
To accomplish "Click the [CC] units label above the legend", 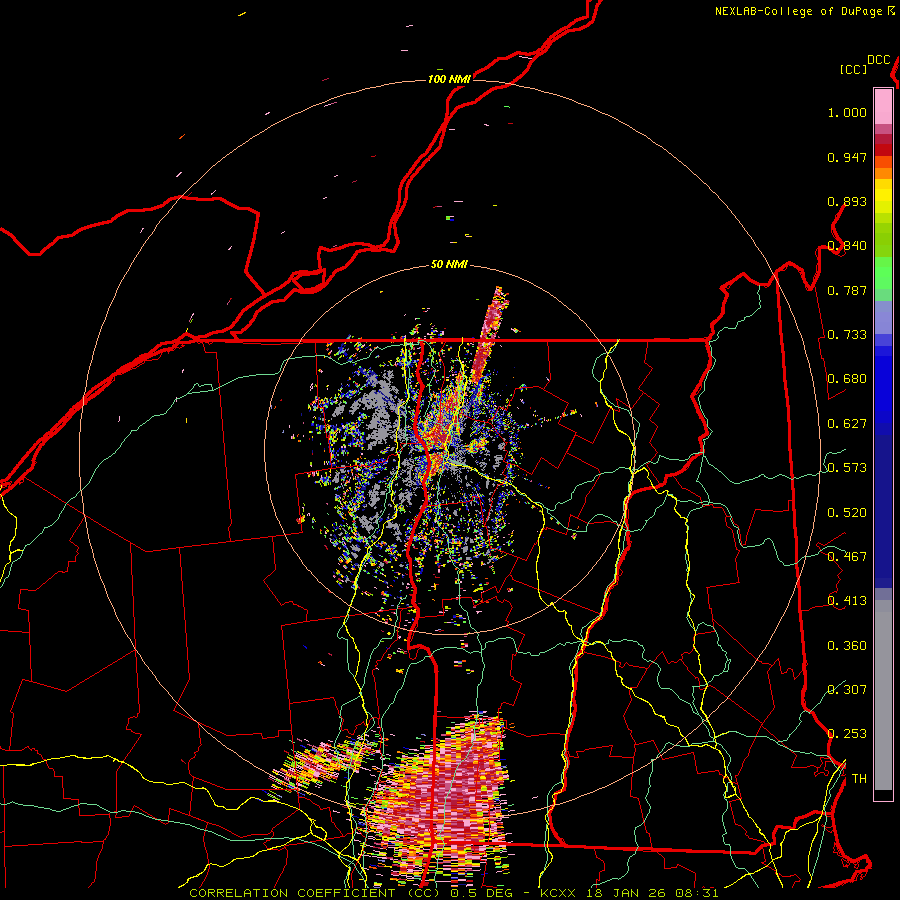I will coord(853,69).
